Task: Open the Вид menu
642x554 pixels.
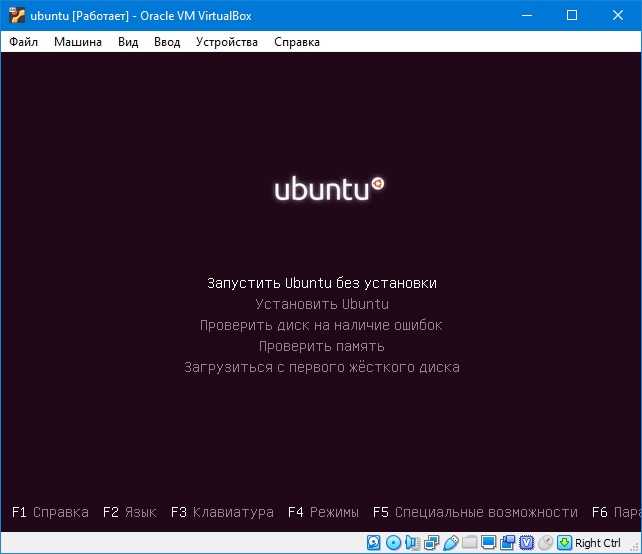Action: [x=128, y=42]
